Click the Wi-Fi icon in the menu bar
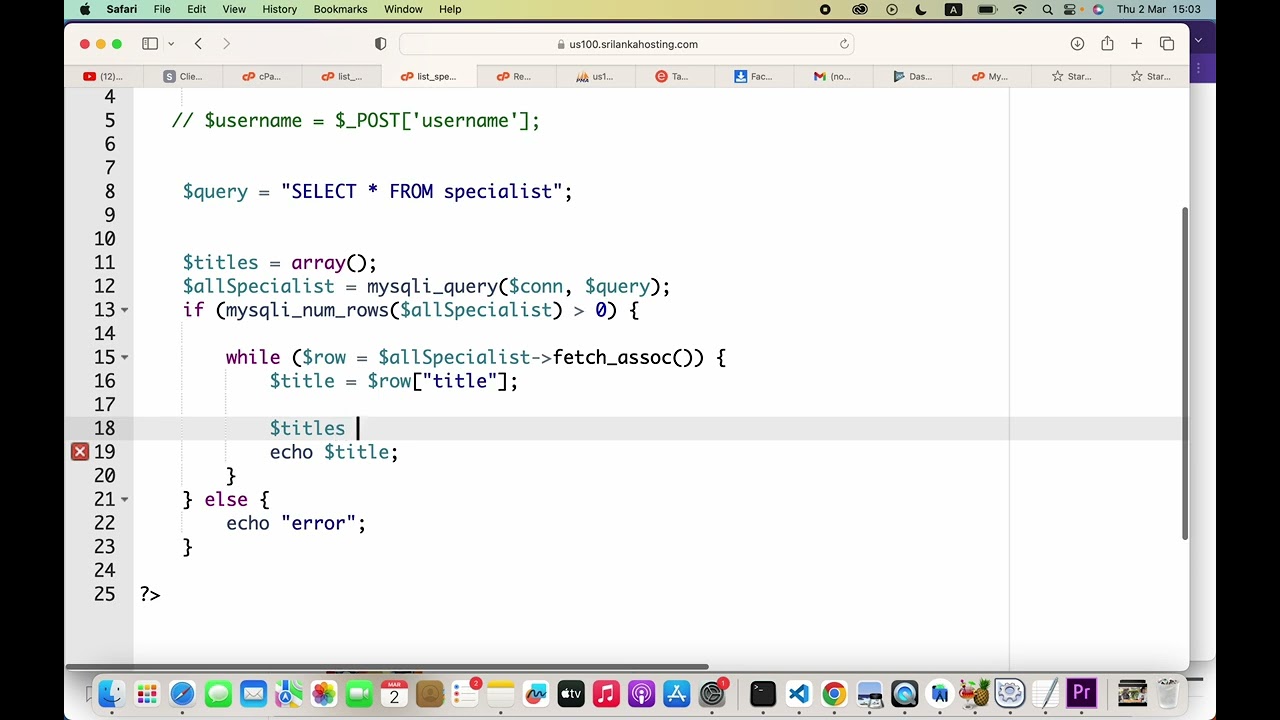The image size is (1280, 720). [x=1020, y=9]
